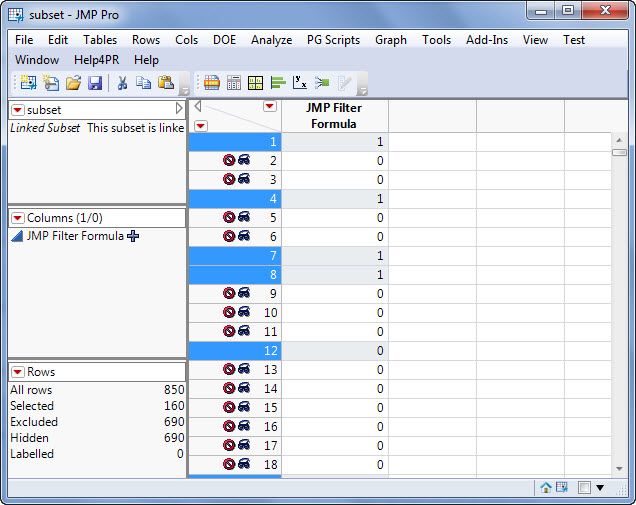Click the orange data table icon in toolbar
Image resolution: width=636 pixels, height=505 pixels.
pyautogui.click(x=212, y=83)
